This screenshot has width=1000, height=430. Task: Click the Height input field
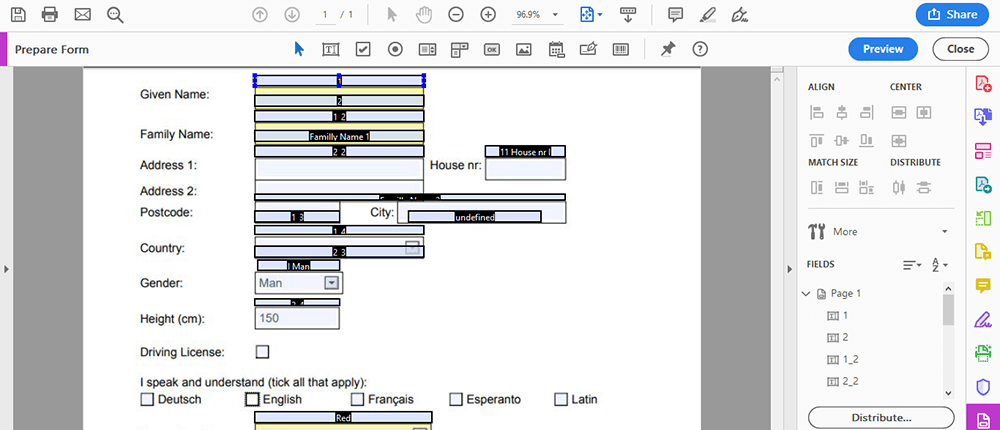tap(297, 319)
